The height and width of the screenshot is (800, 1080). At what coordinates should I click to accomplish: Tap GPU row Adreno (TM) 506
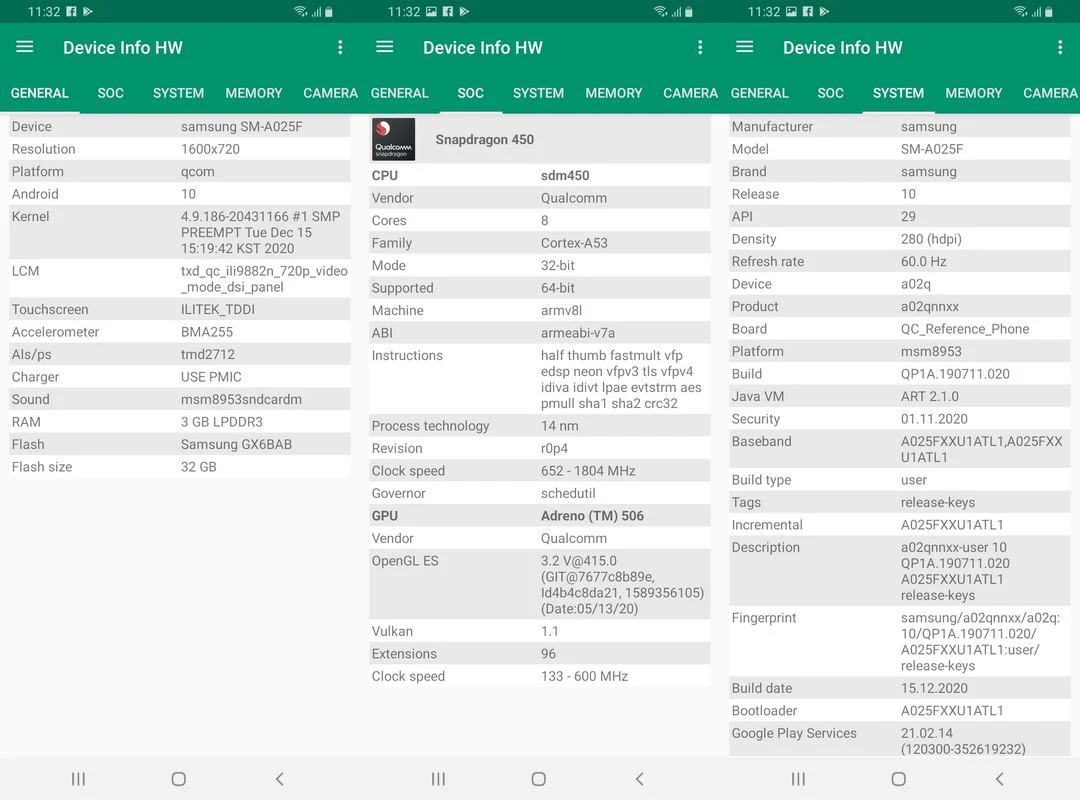point(539,516)
